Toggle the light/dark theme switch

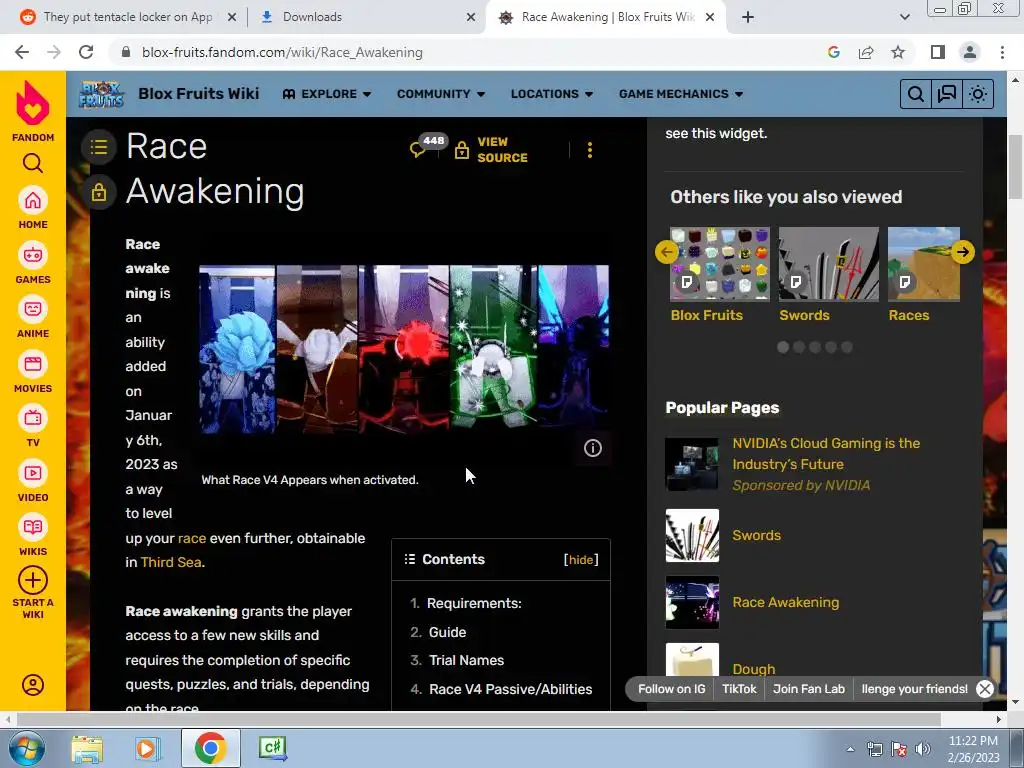click(x=978, y=94)
